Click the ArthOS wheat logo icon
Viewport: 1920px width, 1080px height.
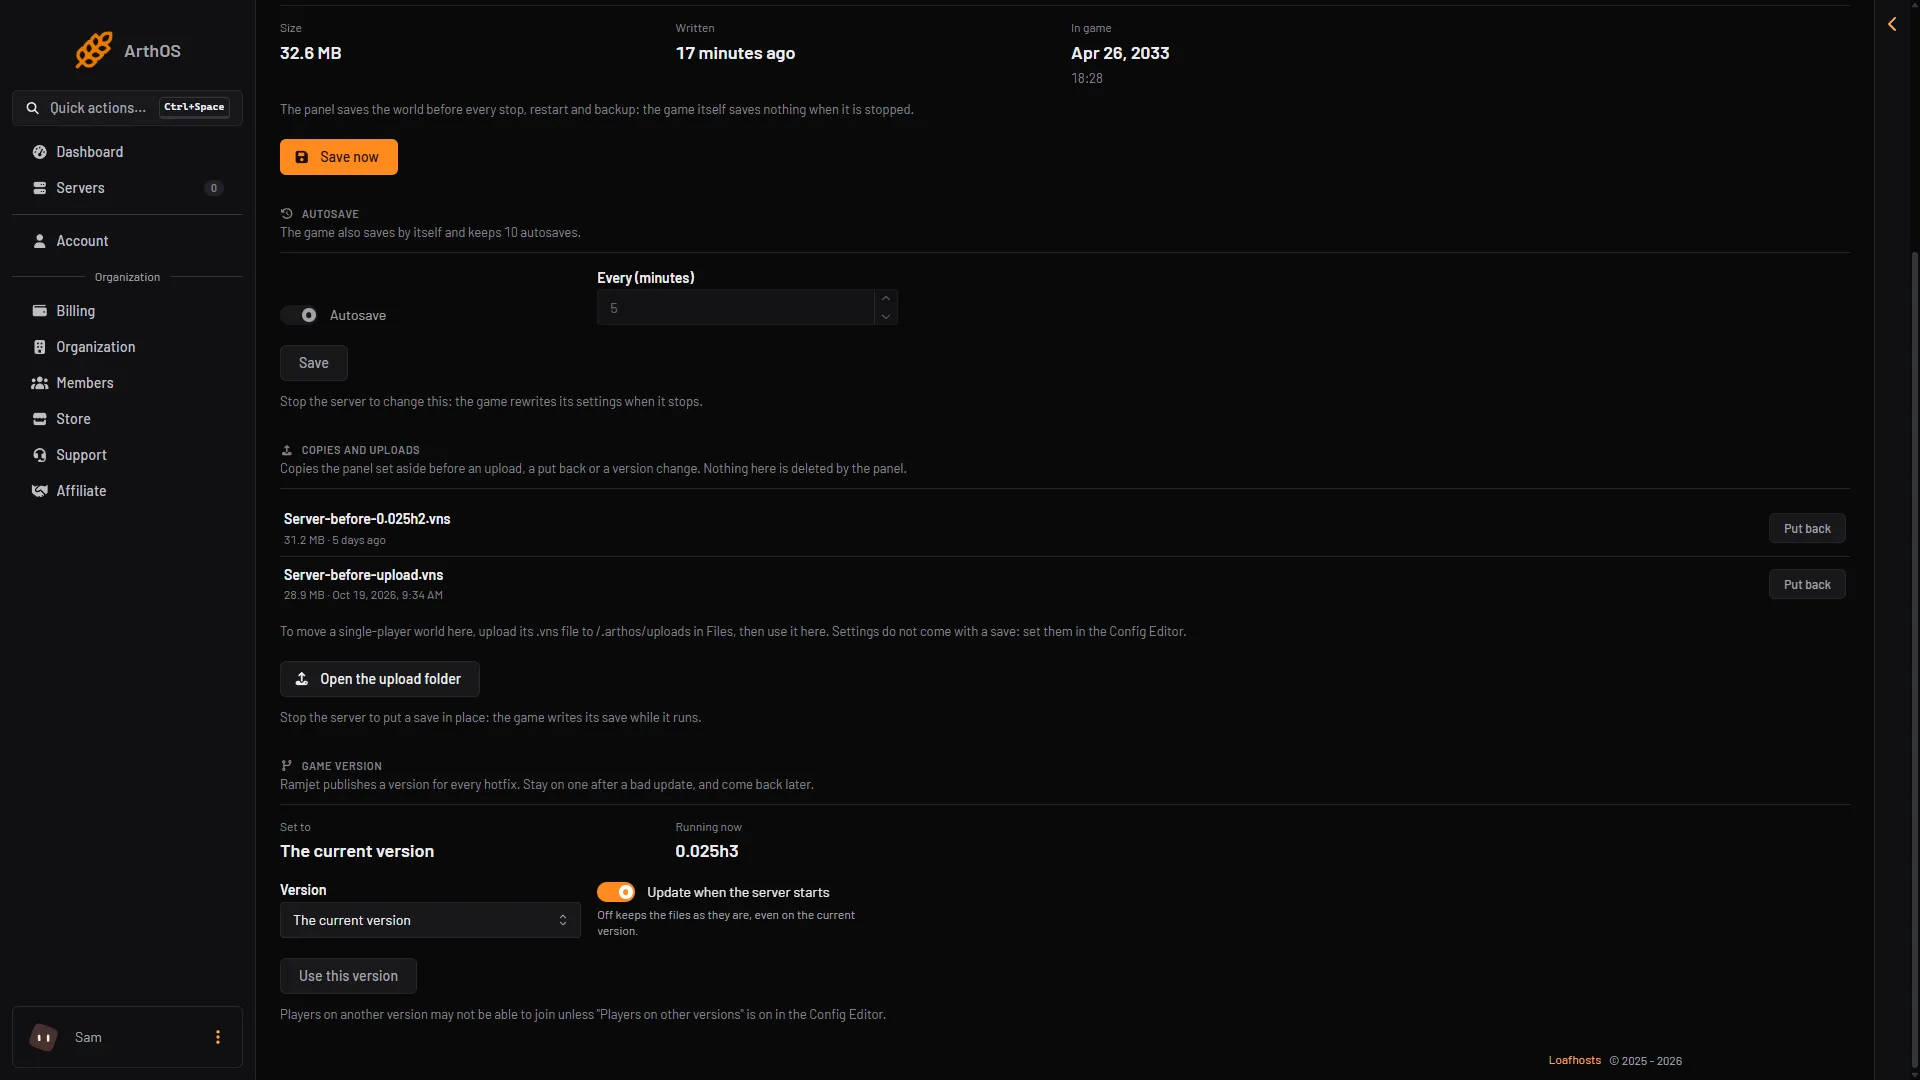[x=94, y=50]
